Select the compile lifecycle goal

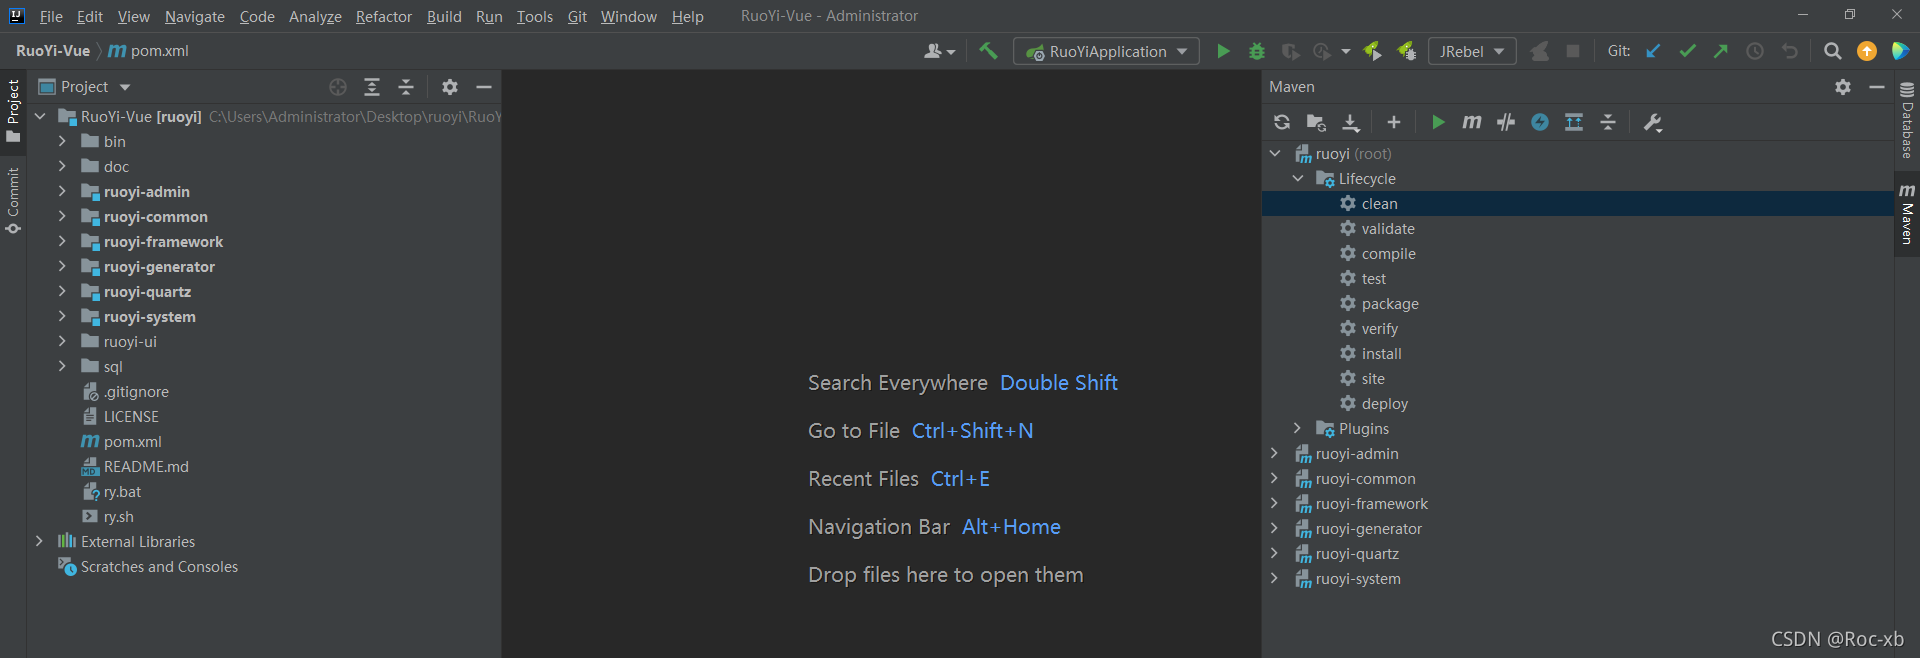[x=1388, y=253]
